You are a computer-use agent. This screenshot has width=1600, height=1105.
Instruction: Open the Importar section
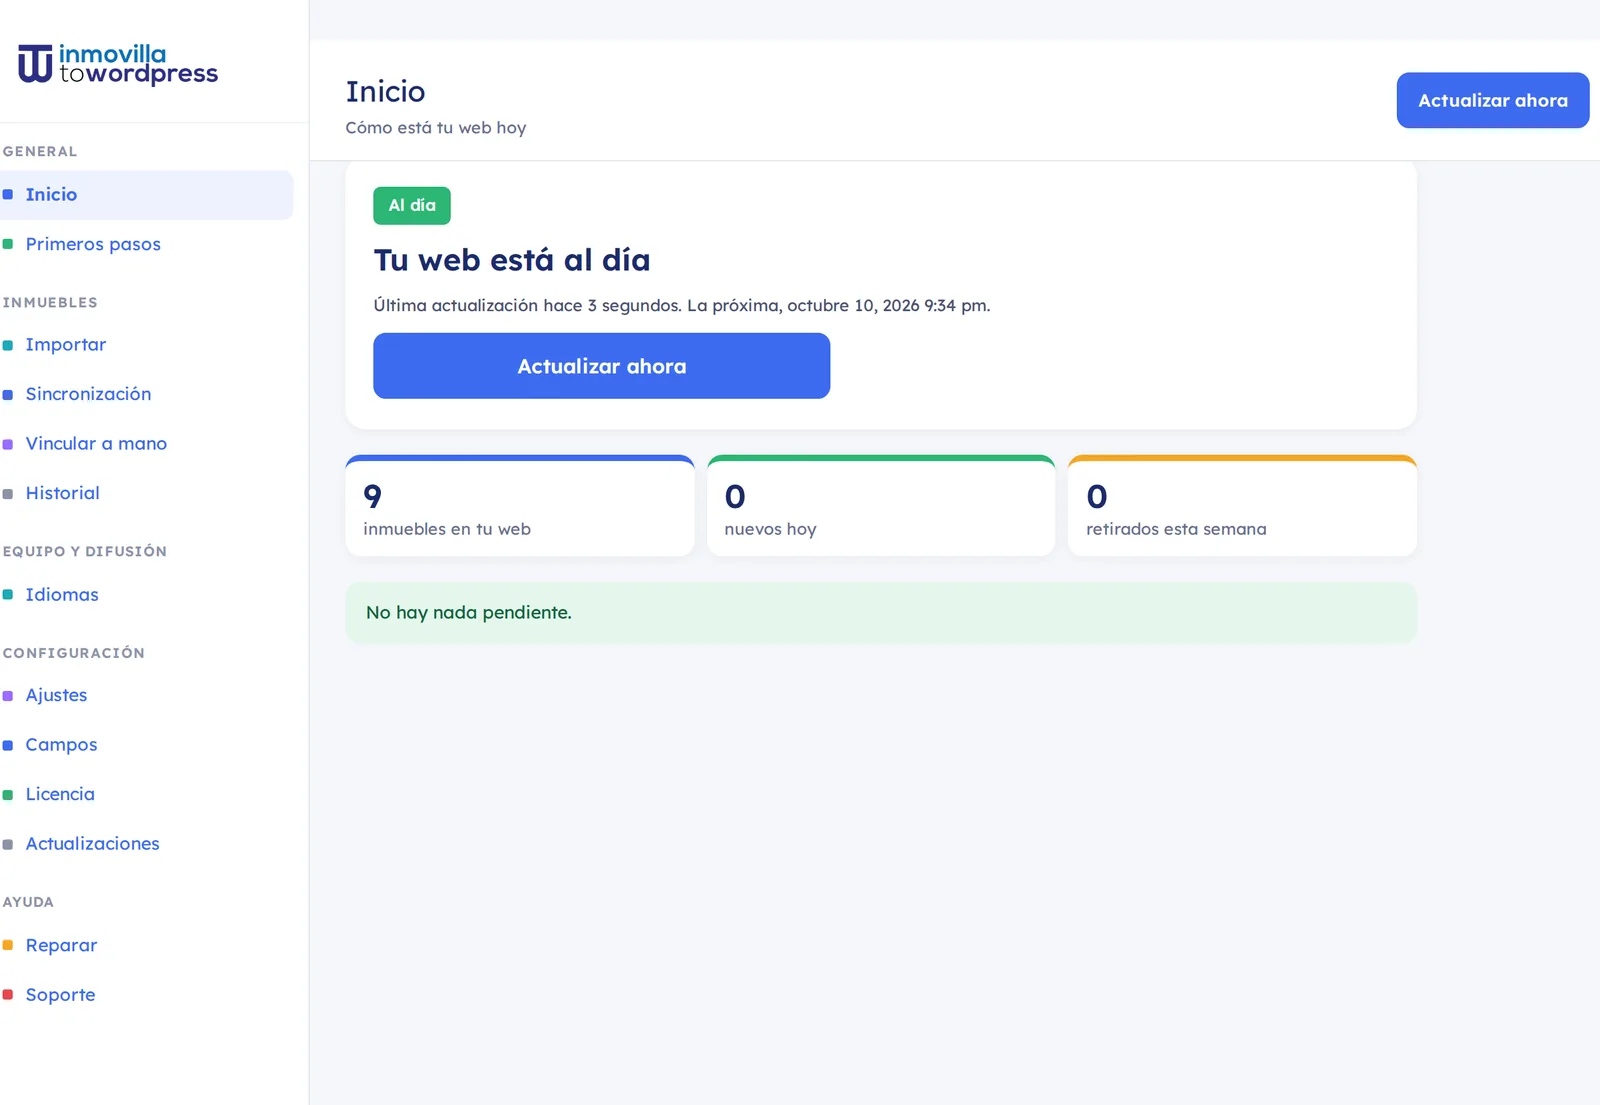tap(146, 344)
